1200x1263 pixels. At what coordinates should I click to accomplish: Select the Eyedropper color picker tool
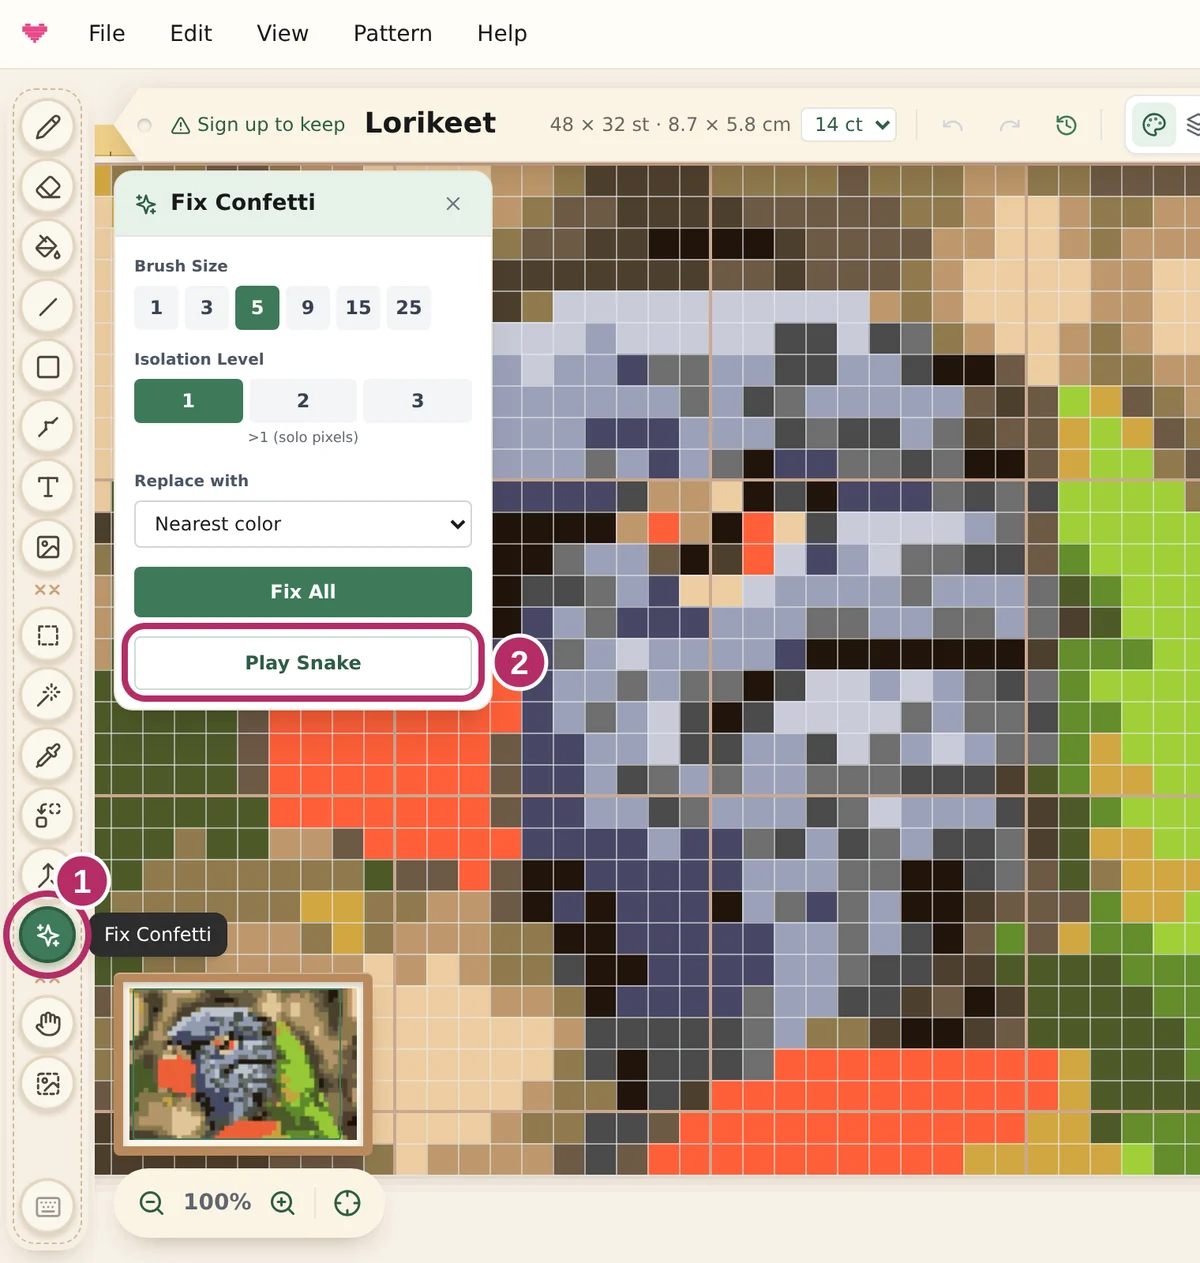tap(48, 755)
